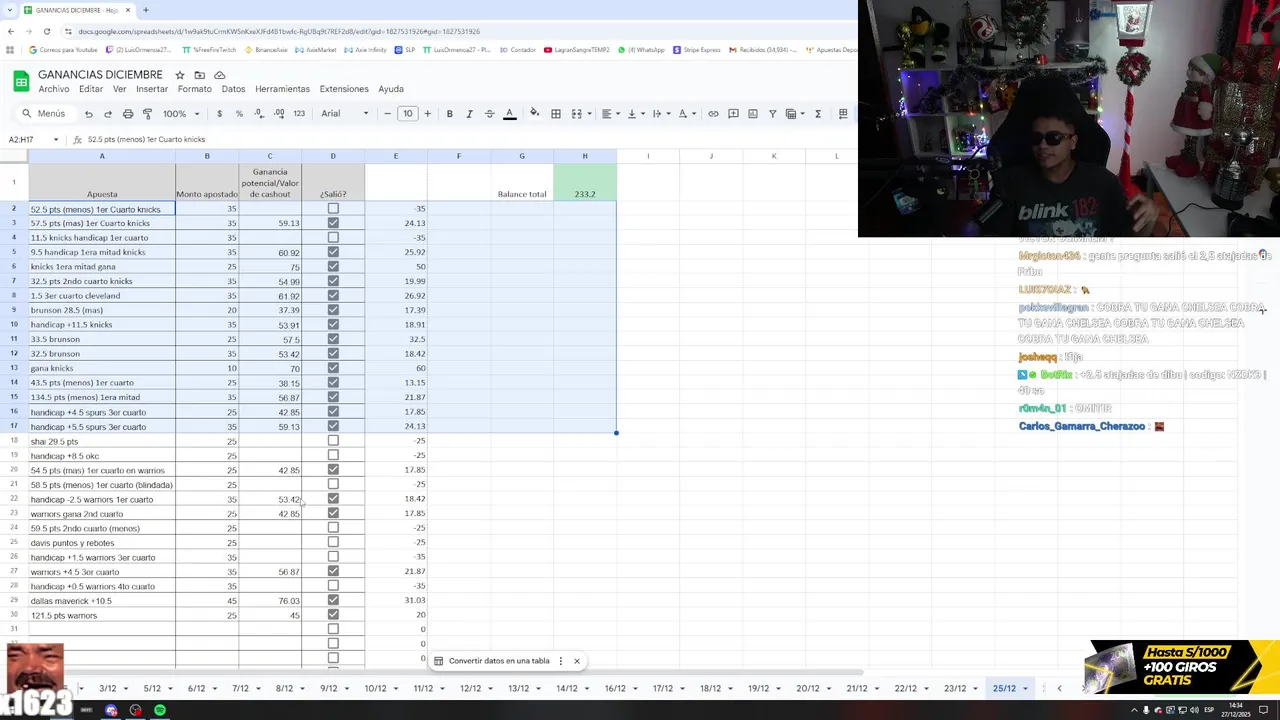Open the text rotation dropdown
This screenshot has width=1280, height=720.
tap(685, 114)
